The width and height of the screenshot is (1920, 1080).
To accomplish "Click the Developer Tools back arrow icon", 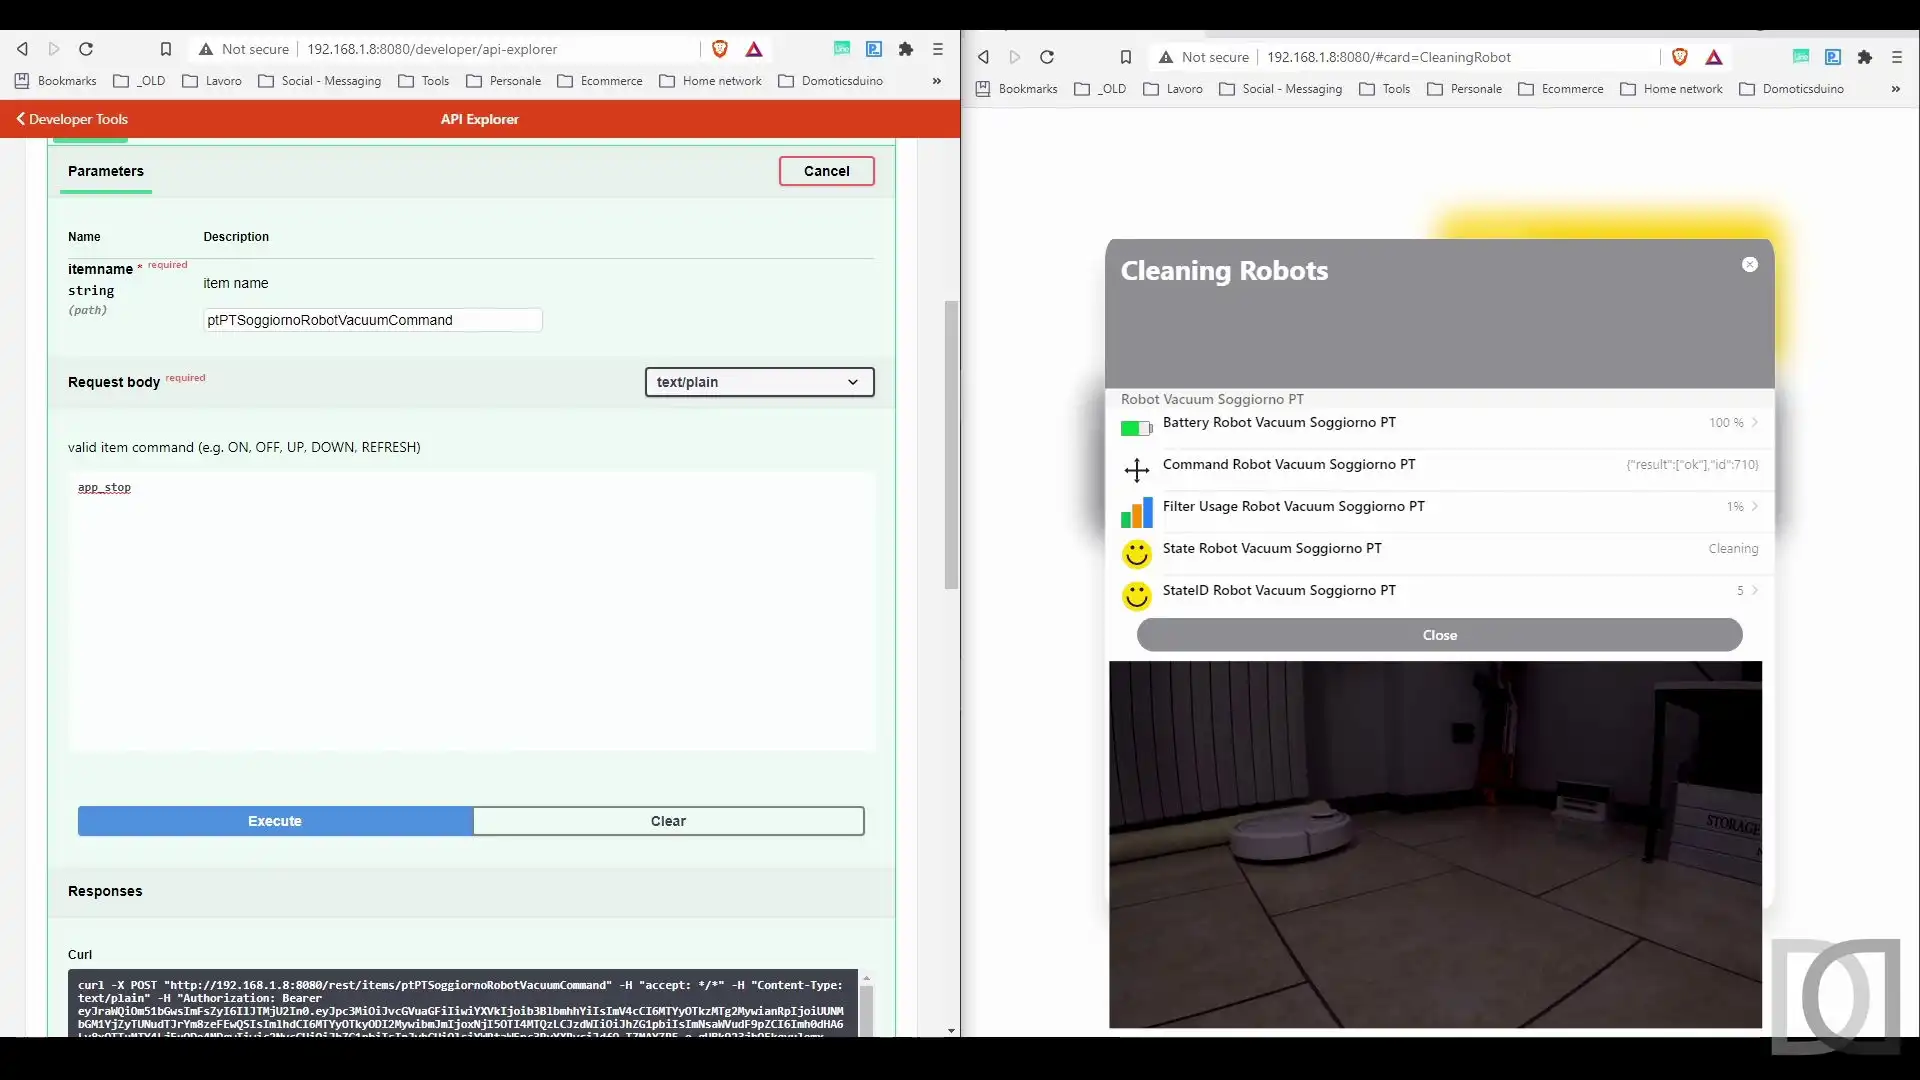I will click(x=20, y=119).
